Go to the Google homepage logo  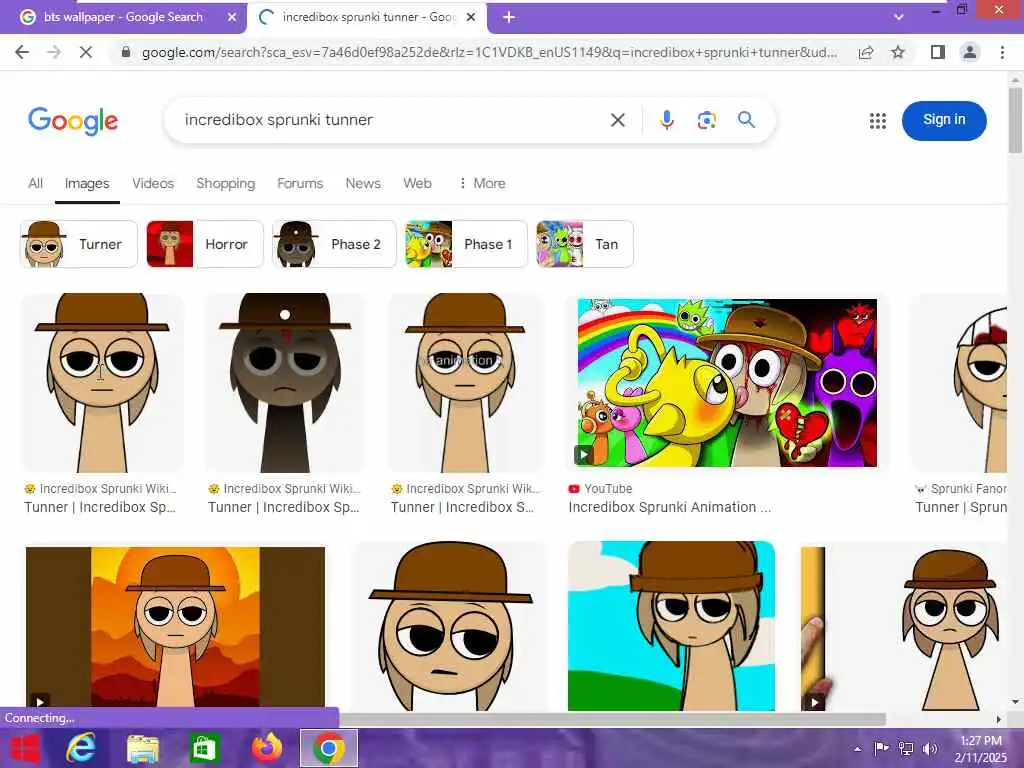tap(73, 120)
